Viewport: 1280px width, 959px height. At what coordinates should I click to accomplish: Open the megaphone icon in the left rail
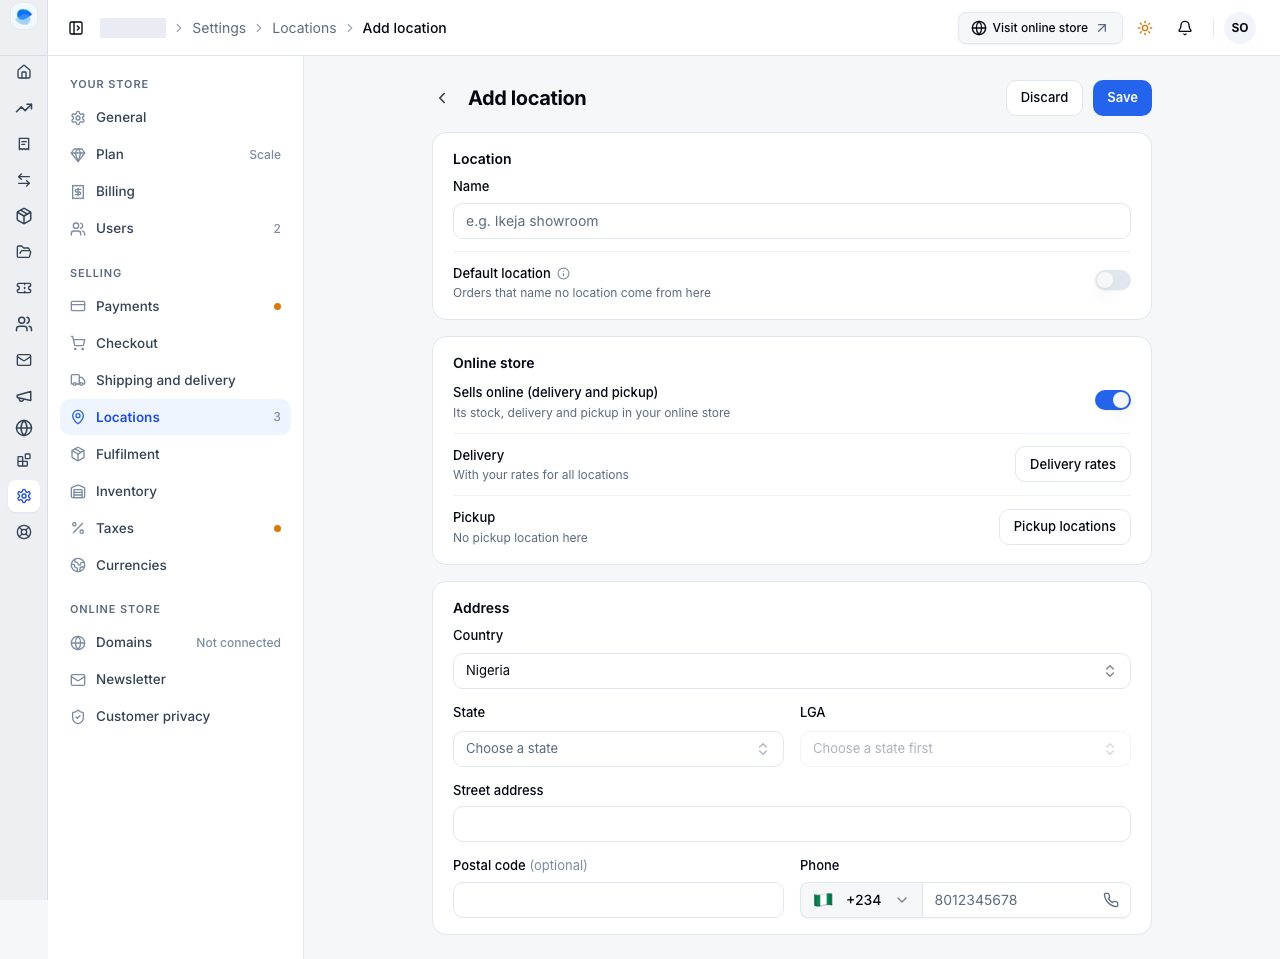tap(24, 396)
